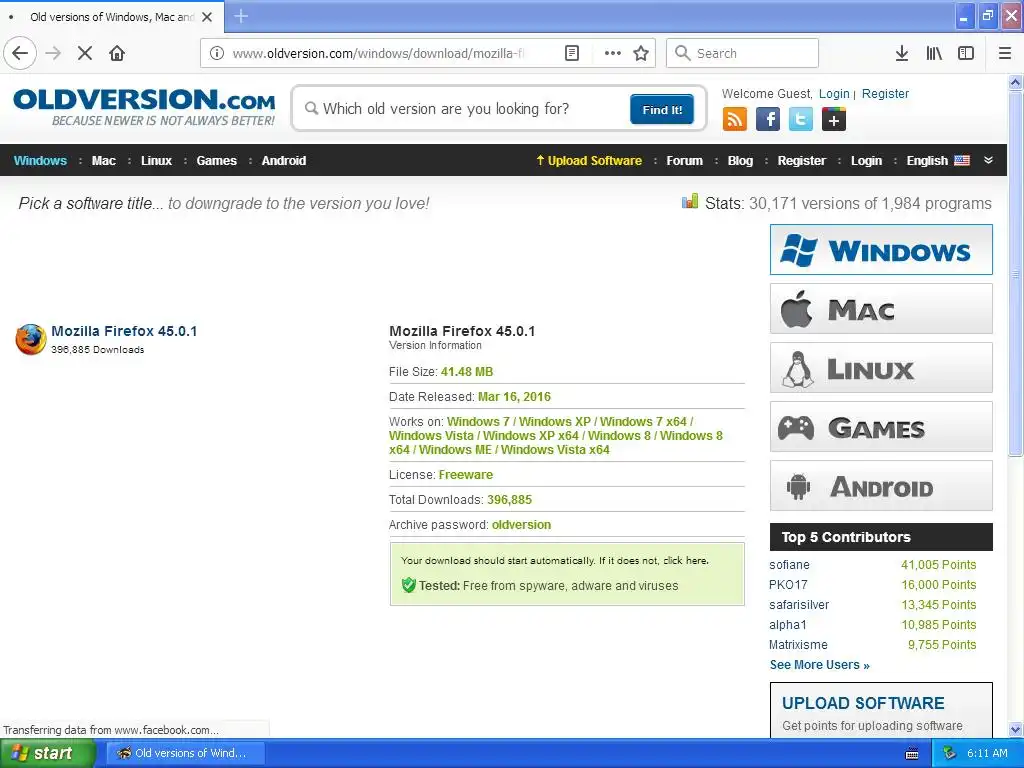The width and height of the screenshot is (1024, 768).
Task: Close the Old versions of Windows tab
Action: pos(207,17)
